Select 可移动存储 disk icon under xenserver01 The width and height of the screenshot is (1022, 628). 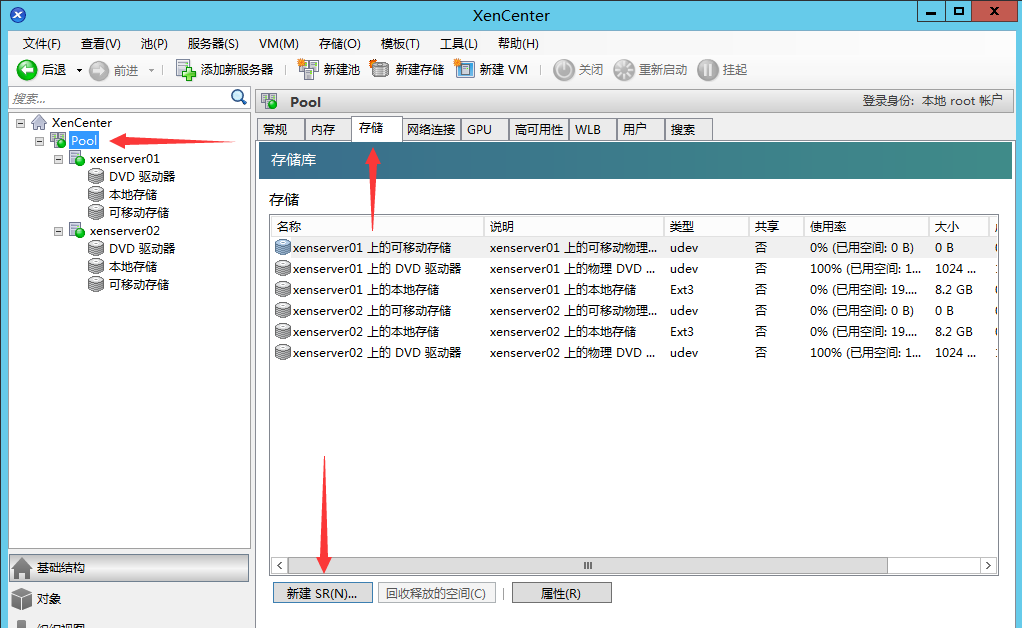click(96, 212)
